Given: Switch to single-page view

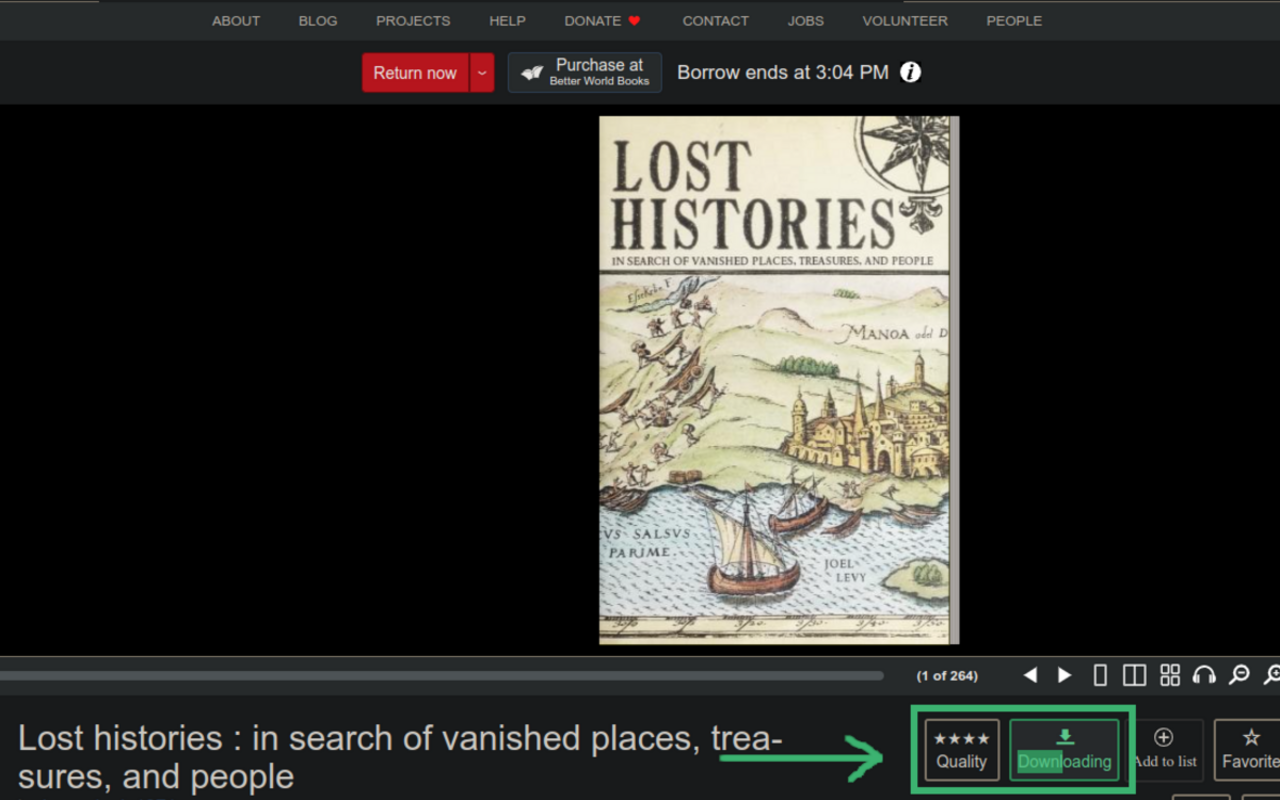Looking at the screenshot, I should point(1100,675).
